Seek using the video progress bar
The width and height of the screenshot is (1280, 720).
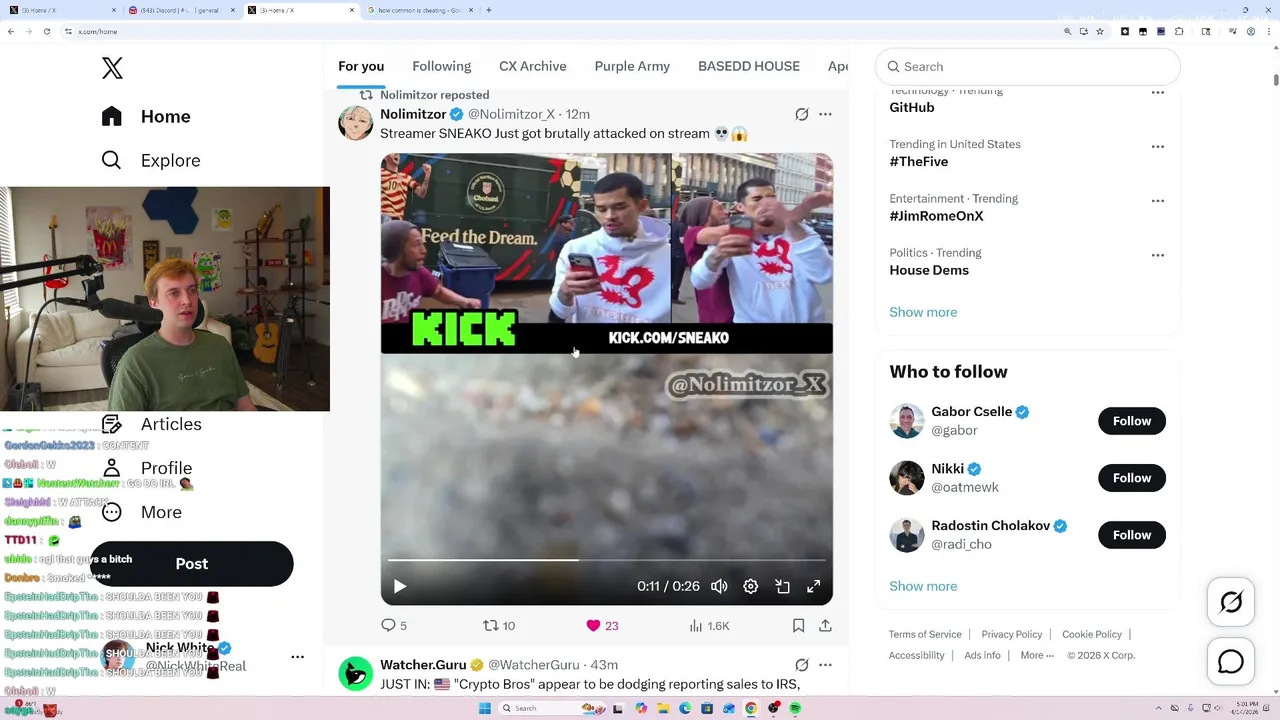point(606,560)
